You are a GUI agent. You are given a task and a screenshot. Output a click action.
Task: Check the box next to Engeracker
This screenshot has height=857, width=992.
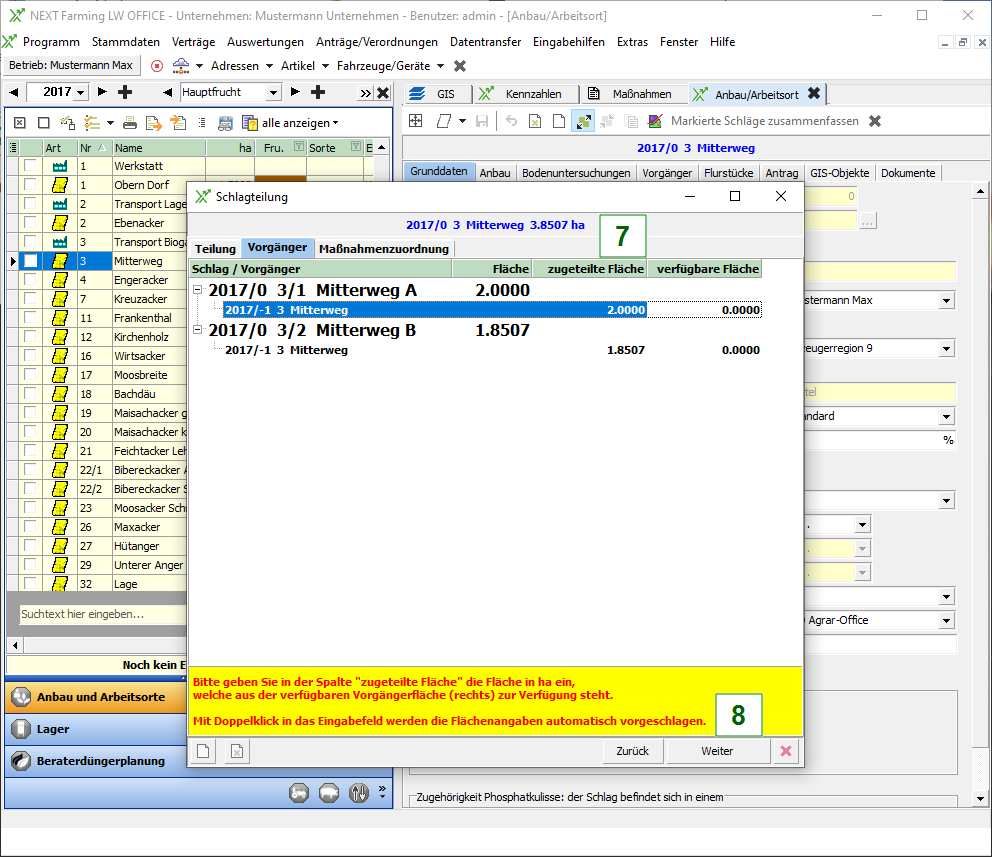(31, 280)
